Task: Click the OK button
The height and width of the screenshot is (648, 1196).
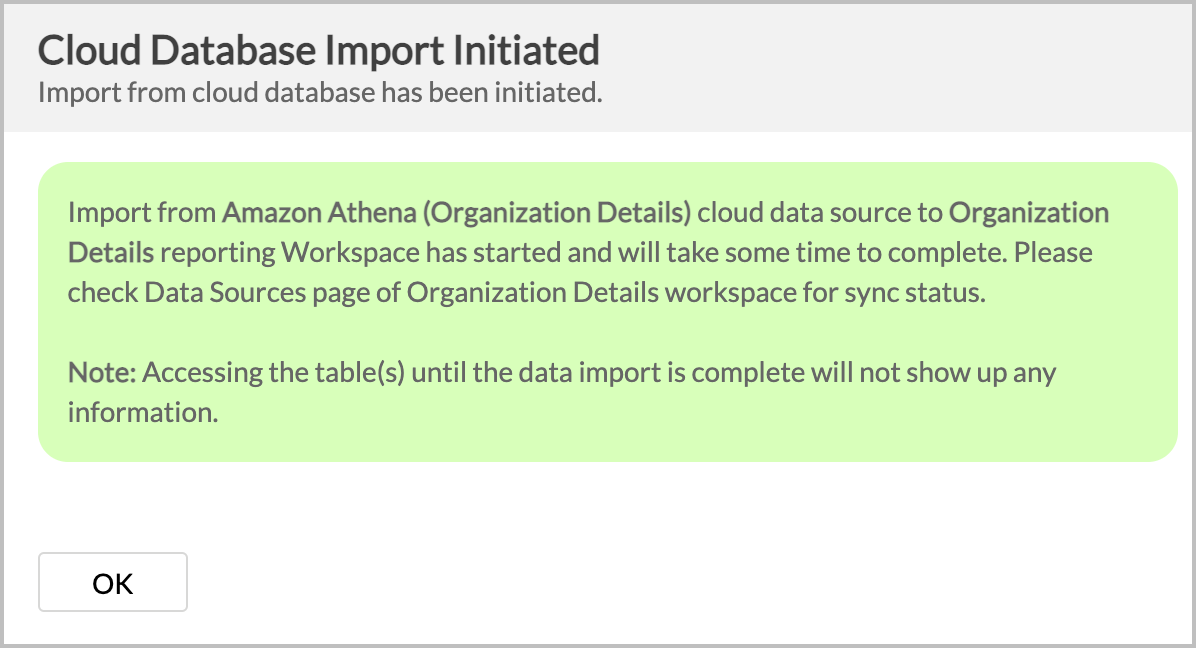Action: pyautogui.click(x=113, y=583)
